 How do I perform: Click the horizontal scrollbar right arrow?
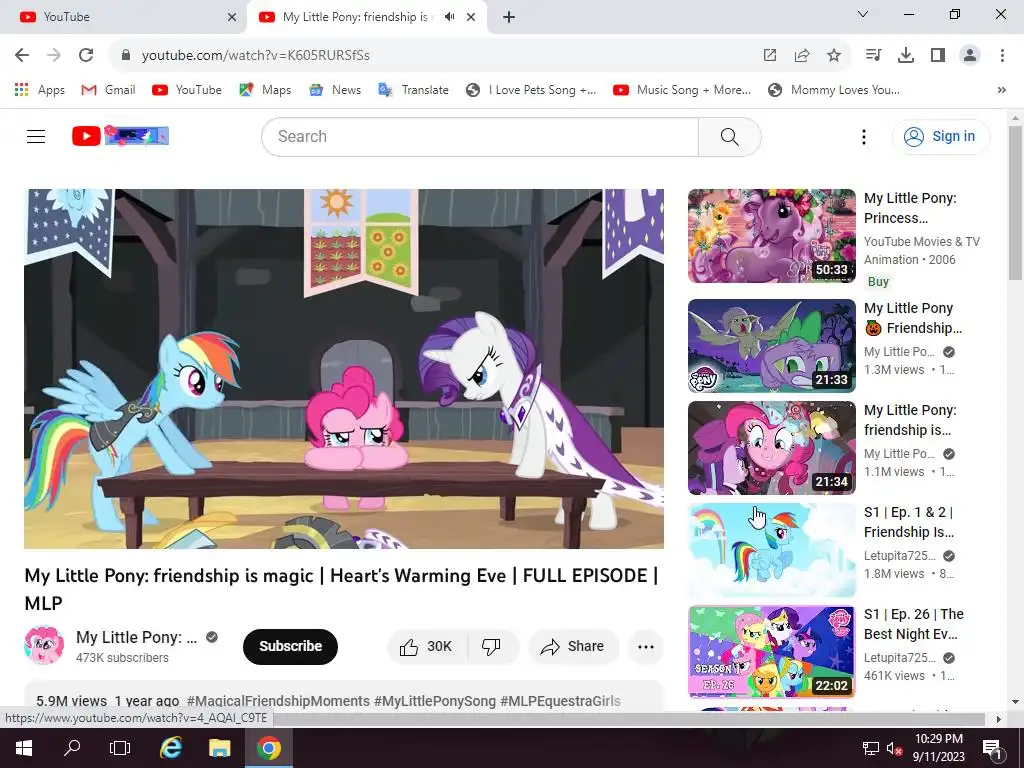pyautogui.click(x=998, y=719)
